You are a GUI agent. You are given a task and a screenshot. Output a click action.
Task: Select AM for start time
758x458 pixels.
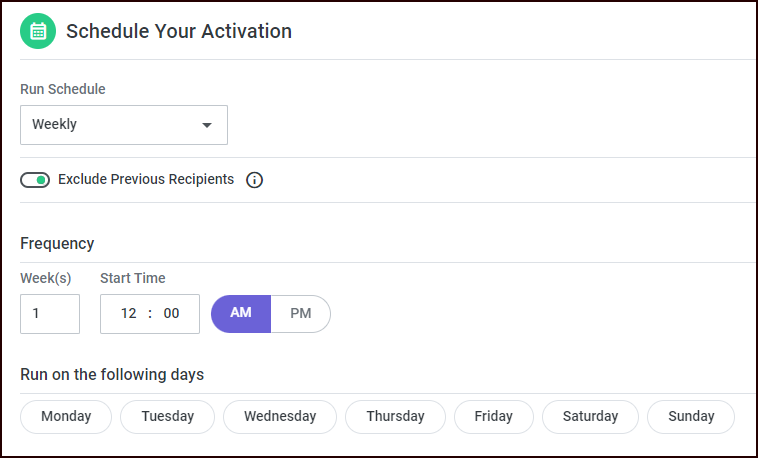click(241, 313)
